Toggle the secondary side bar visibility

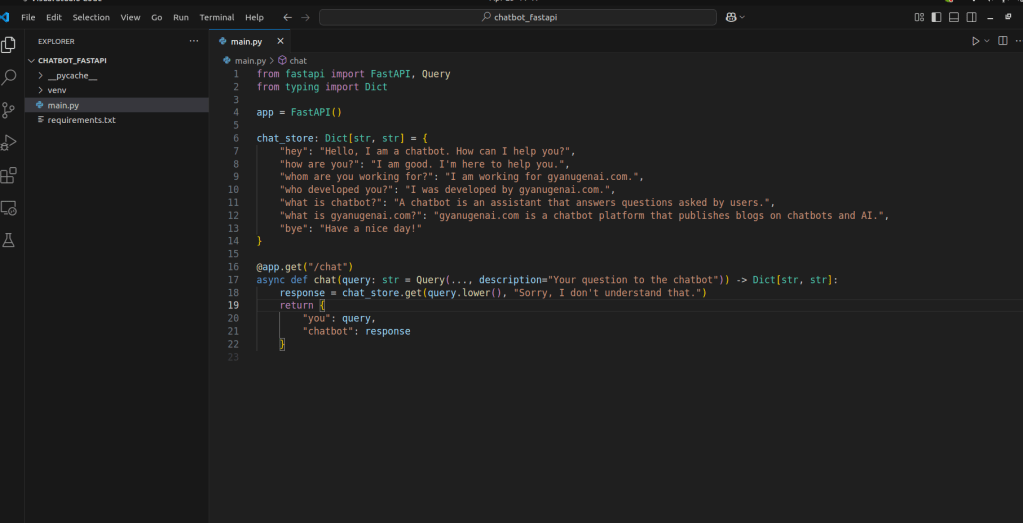[972, 17]
